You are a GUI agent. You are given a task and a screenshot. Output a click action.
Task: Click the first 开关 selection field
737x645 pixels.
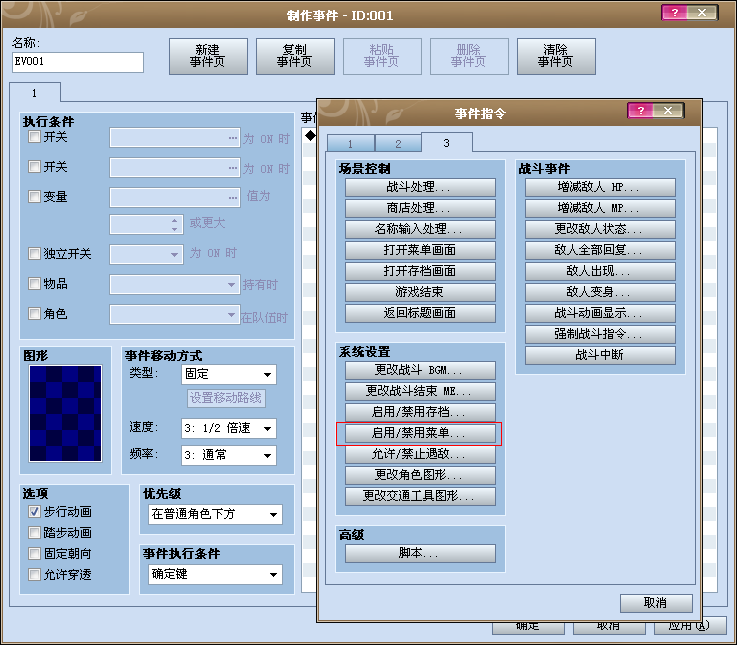click(x=175, y=138)
